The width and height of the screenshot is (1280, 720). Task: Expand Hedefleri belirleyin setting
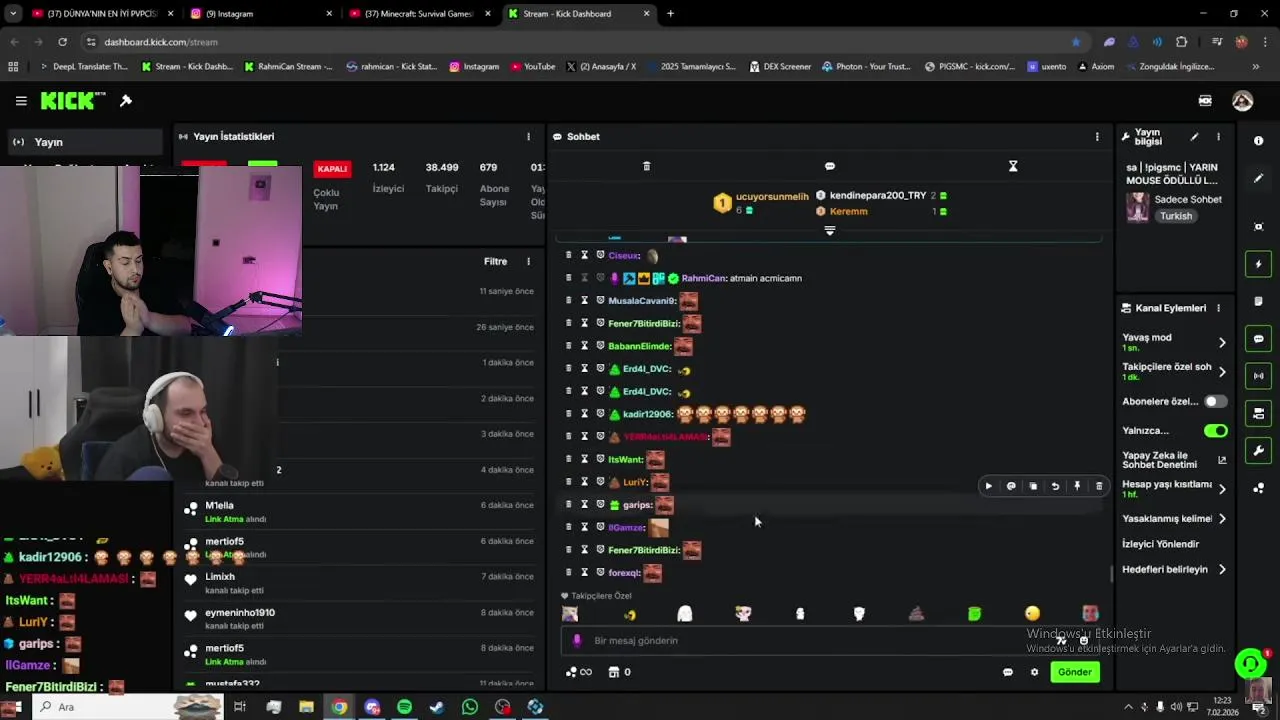1222,570
